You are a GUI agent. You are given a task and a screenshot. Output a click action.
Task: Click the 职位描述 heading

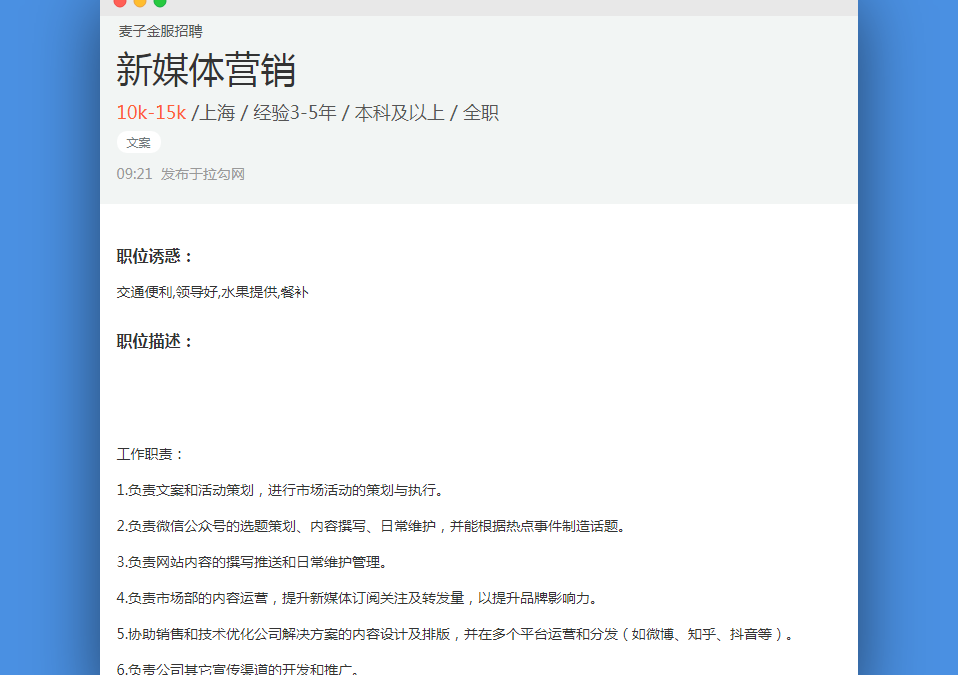[x=155, y=341]
